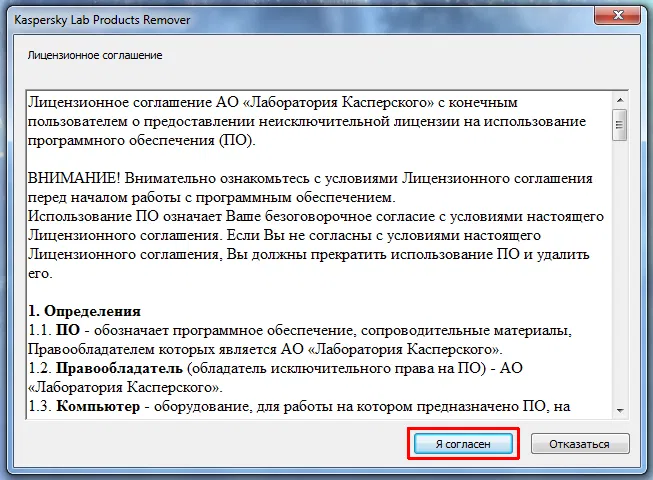Click the bold "ПО" term in clause 1.1
This screenshot has height=480, width=653.
[x=68, y=330]
